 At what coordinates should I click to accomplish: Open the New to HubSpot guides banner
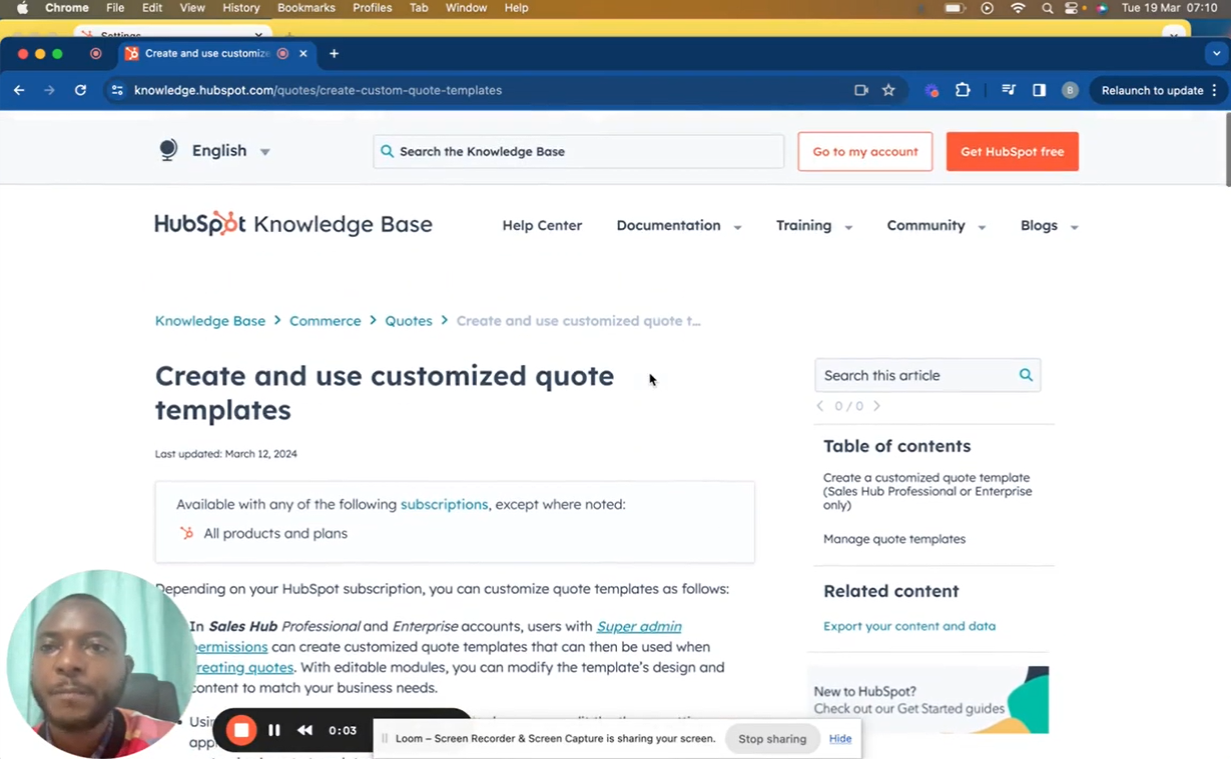[x=928, y=700]
